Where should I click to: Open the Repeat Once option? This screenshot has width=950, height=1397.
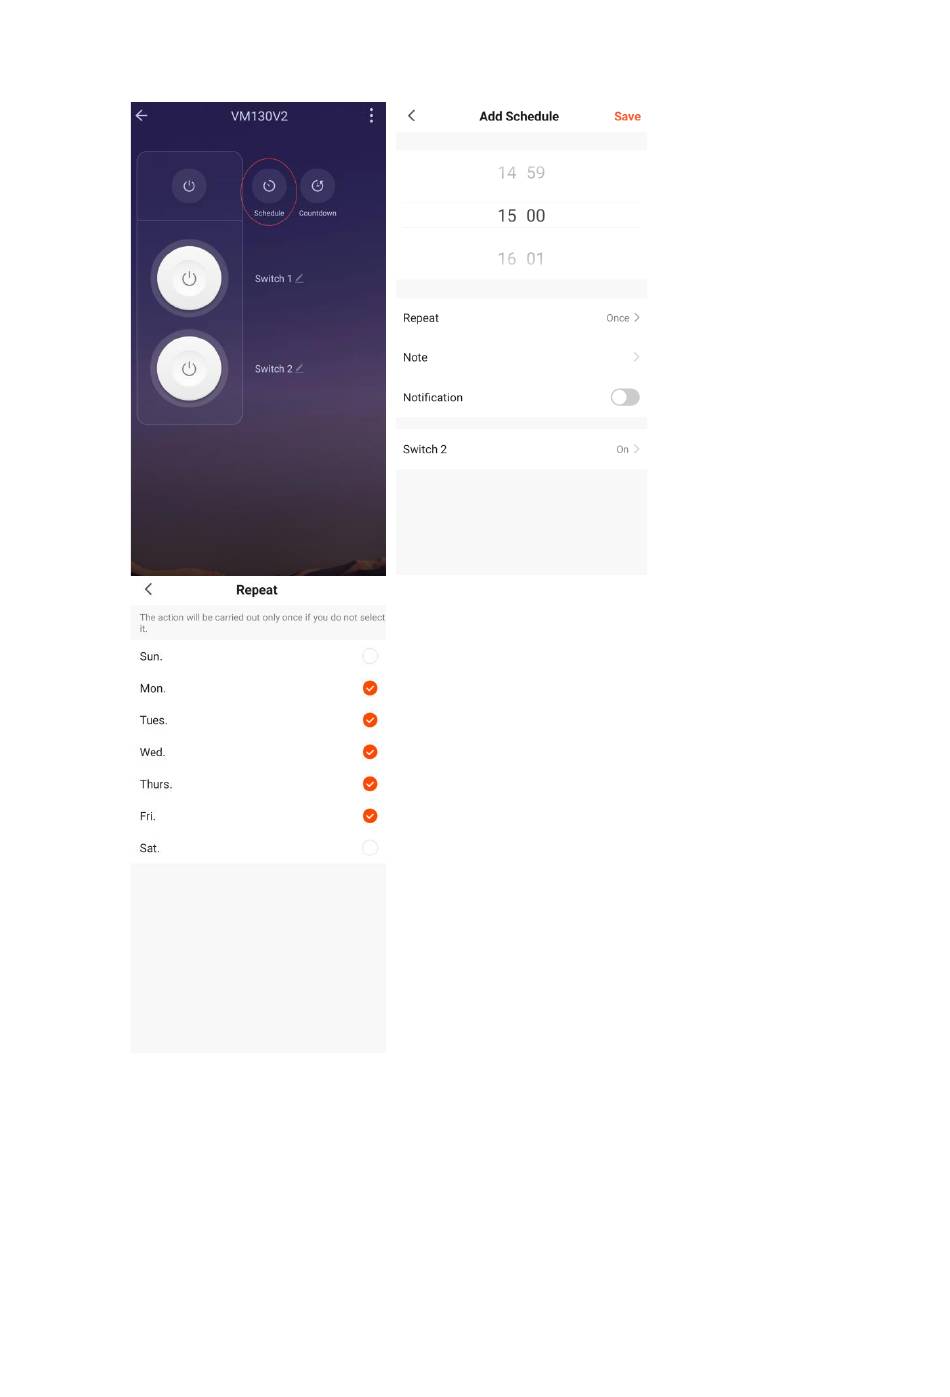click(622, 318)
